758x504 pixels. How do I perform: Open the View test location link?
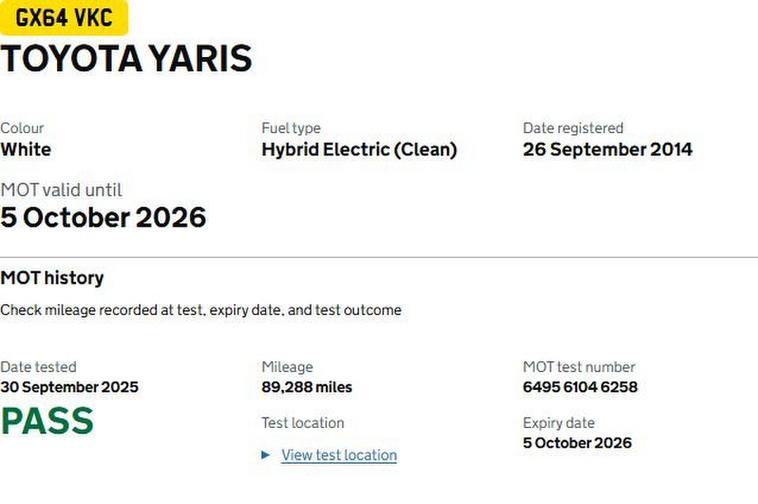tap(339, 455)
